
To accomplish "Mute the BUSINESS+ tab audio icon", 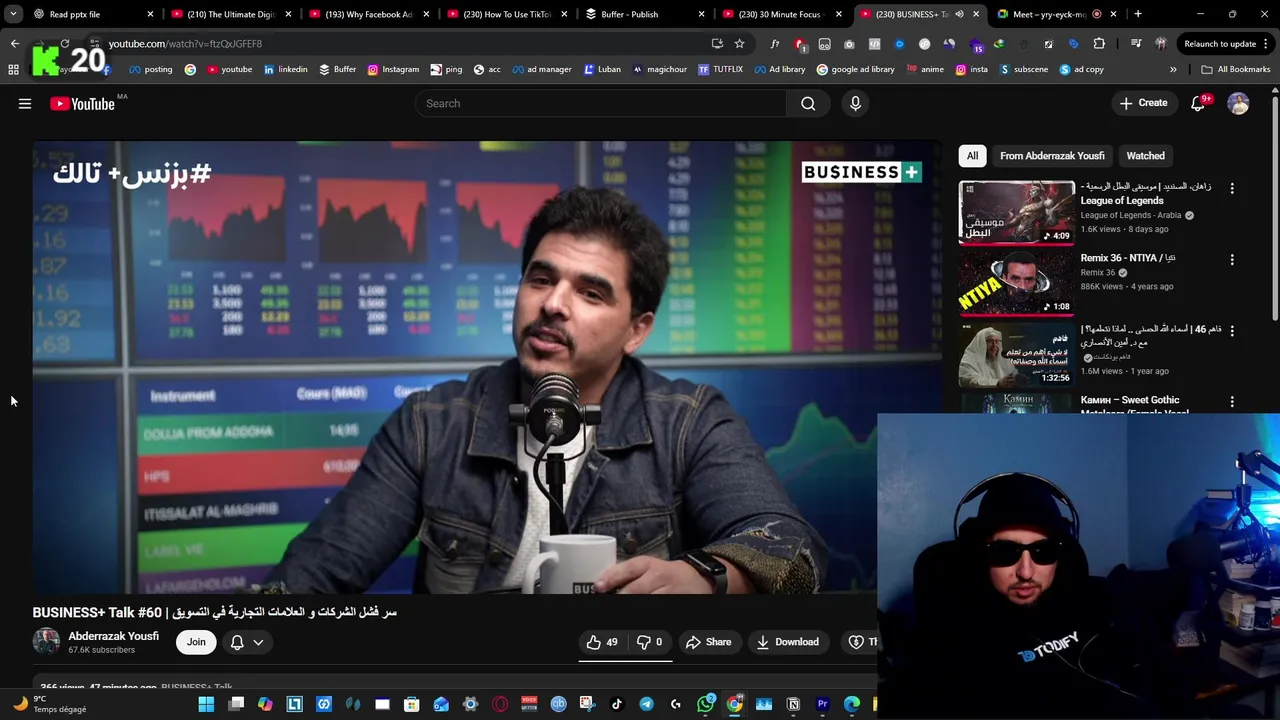I will coord(959,14).
